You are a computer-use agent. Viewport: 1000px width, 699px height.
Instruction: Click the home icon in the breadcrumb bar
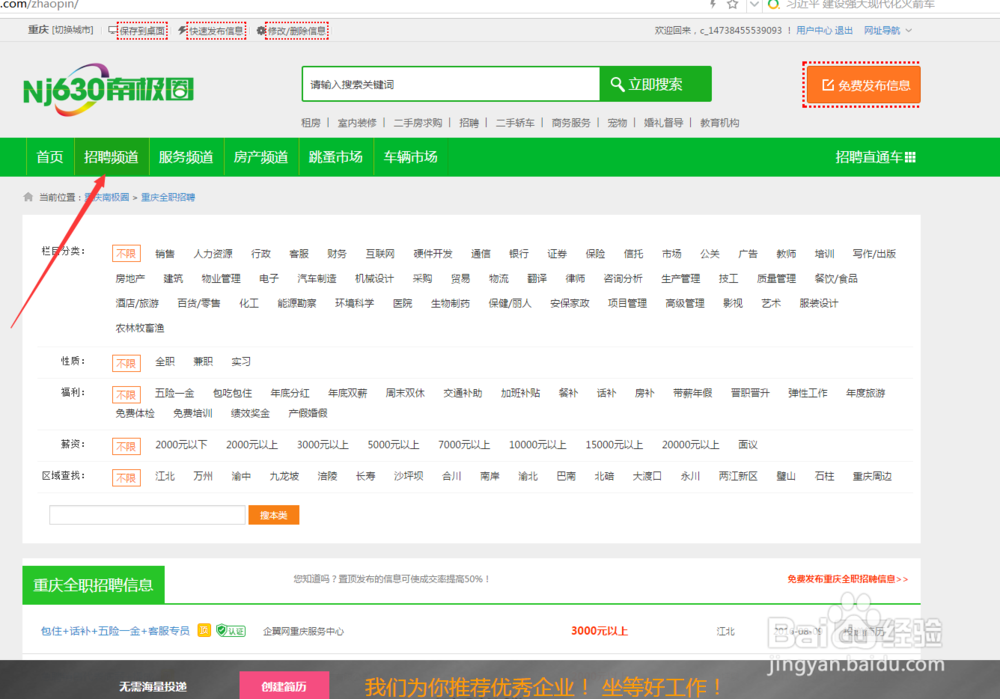point(28,197)
